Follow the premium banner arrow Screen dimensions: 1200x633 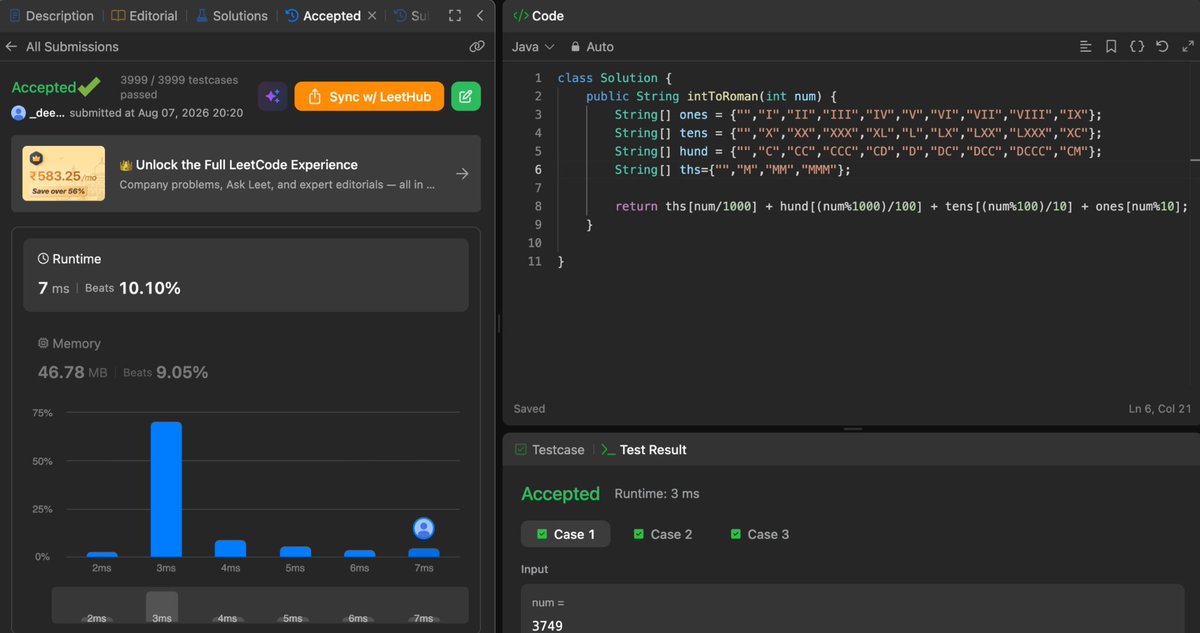point(461,174)
